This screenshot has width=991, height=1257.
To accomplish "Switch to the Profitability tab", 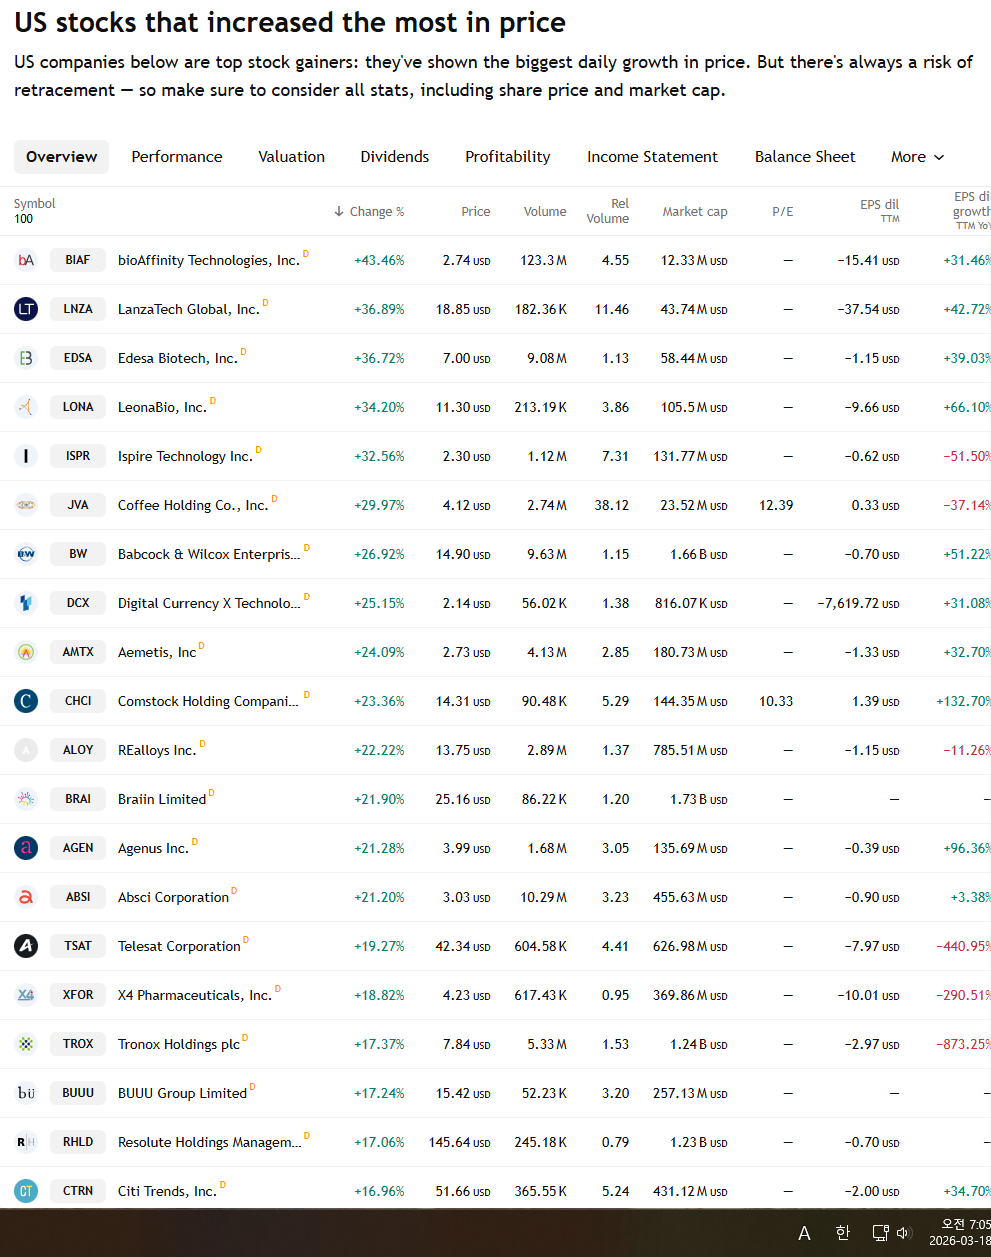I will (508, 157).
